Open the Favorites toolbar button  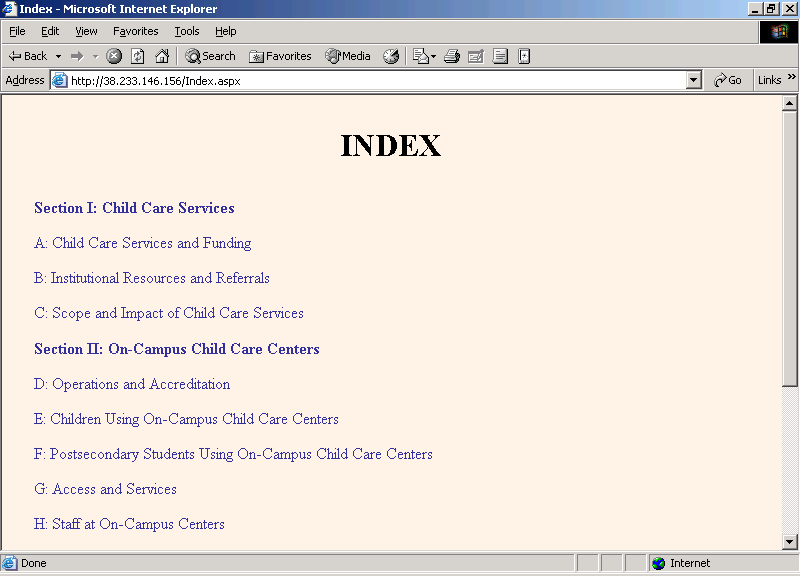(280, 56)
